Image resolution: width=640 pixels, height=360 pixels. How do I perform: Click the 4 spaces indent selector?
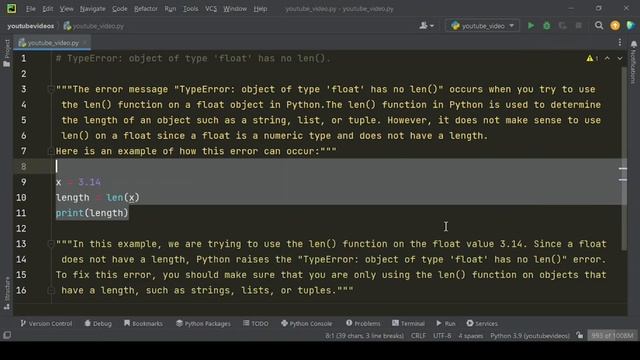tap(471, 336)
